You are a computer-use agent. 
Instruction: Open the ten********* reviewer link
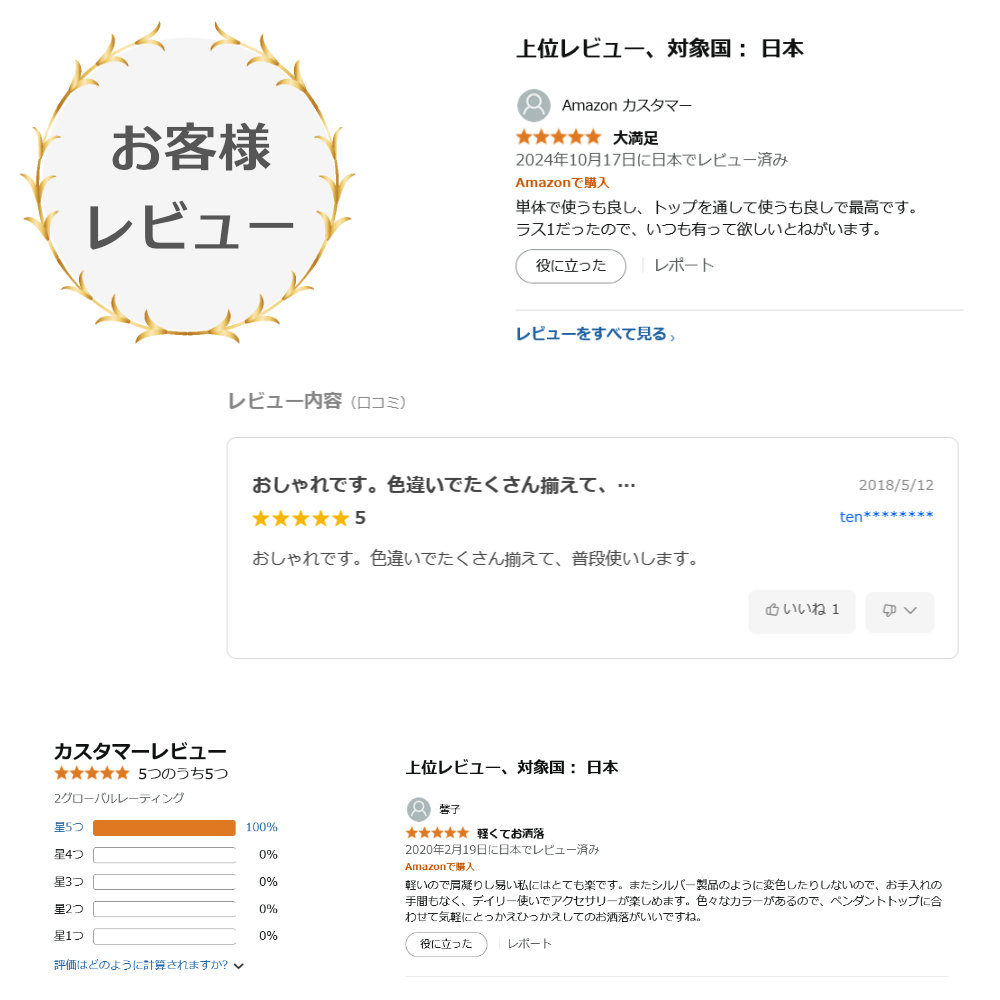tap(886, 516)
